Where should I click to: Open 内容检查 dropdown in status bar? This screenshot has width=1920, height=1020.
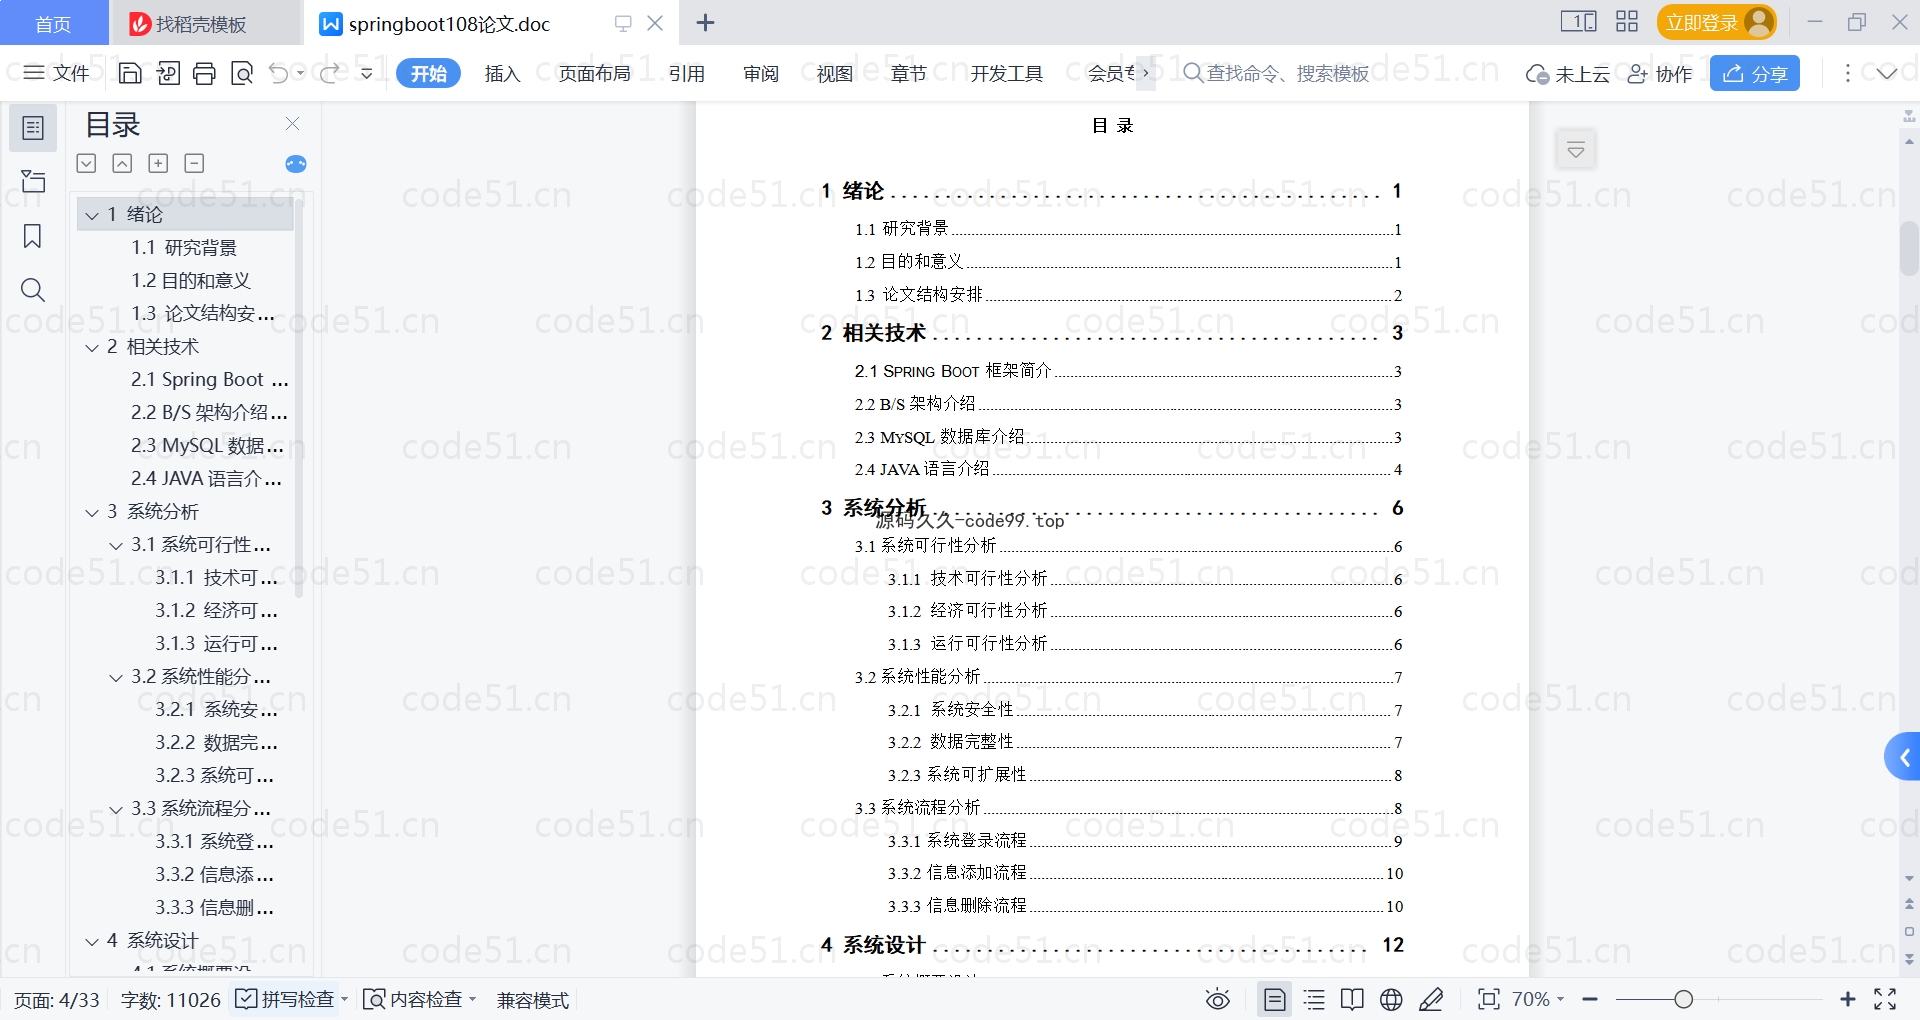420,999
